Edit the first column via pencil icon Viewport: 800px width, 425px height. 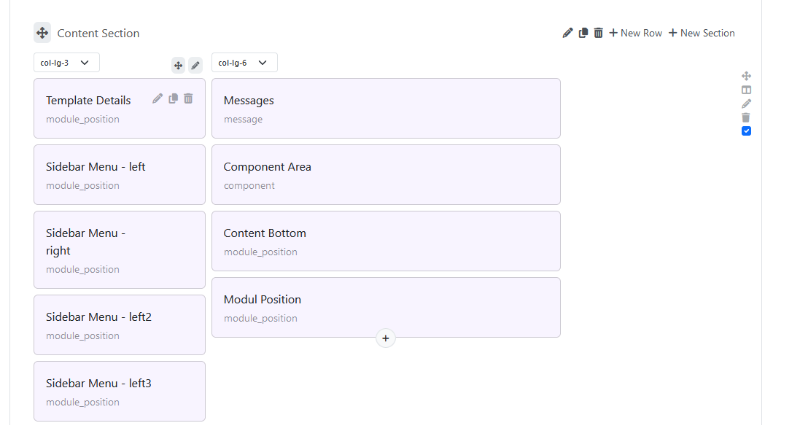click(196, 65)
